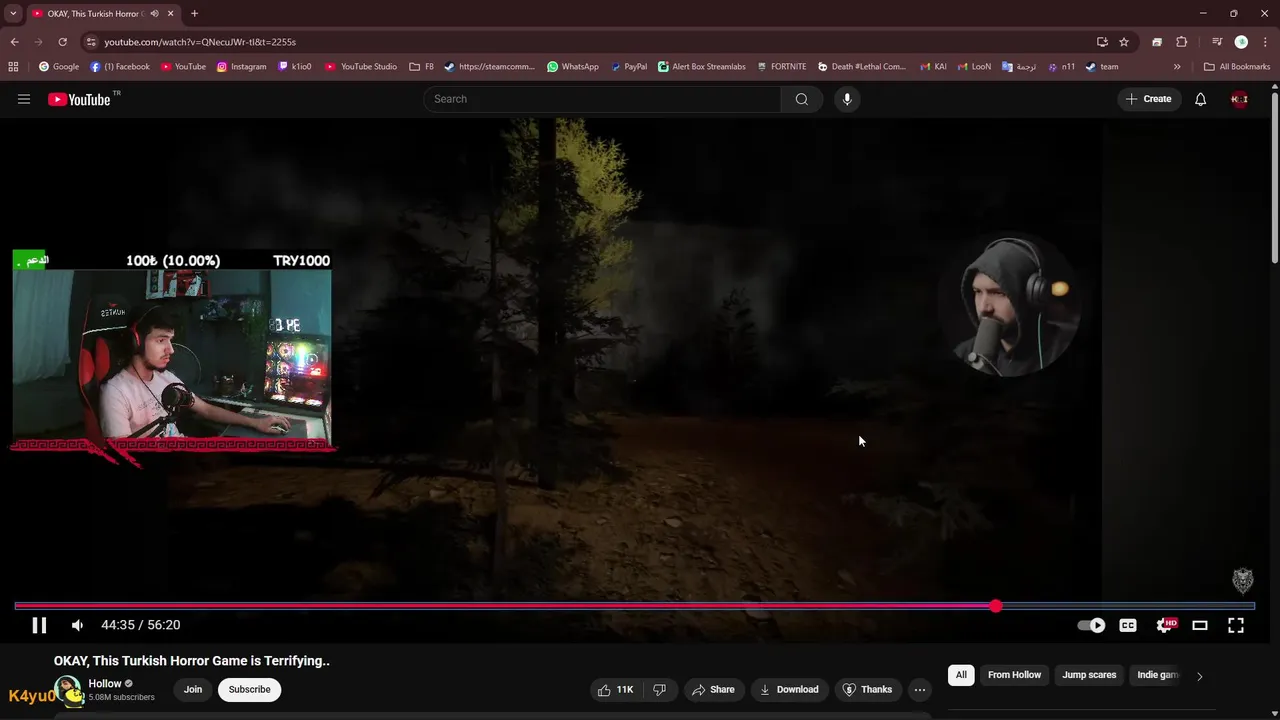Click the page vertical scrollbar

tap(1274, 178)
